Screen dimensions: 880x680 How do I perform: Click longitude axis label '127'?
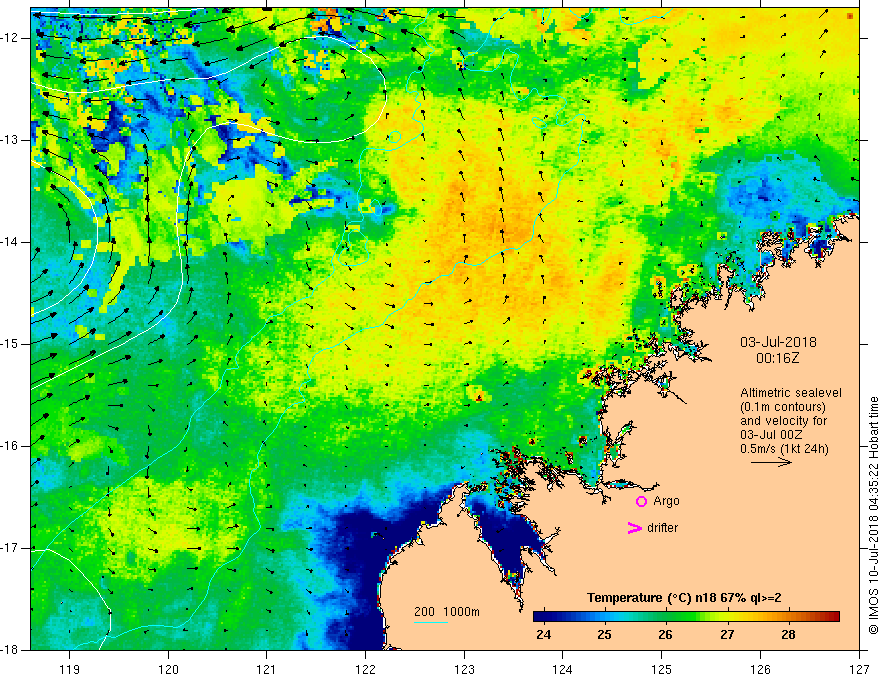point(859,669)
